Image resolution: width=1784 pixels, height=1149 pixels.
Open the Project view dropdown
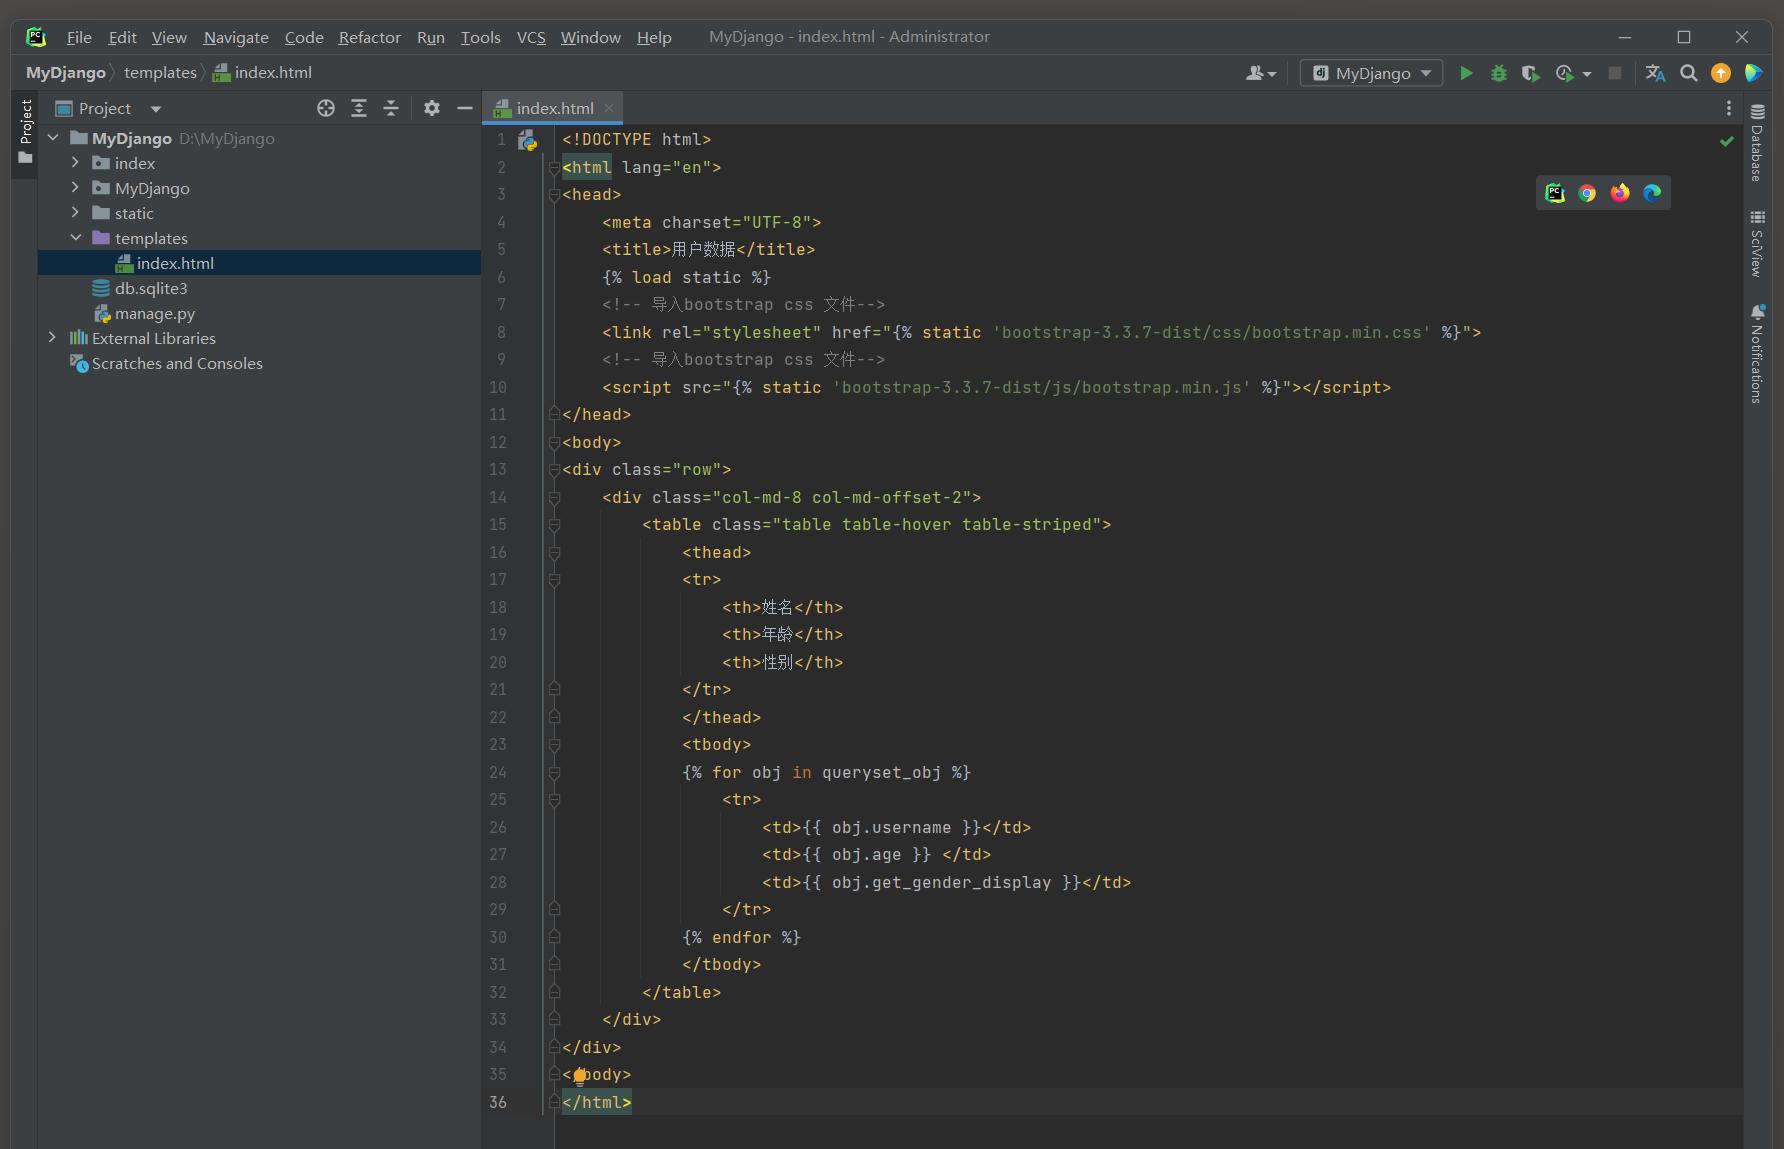156,108
